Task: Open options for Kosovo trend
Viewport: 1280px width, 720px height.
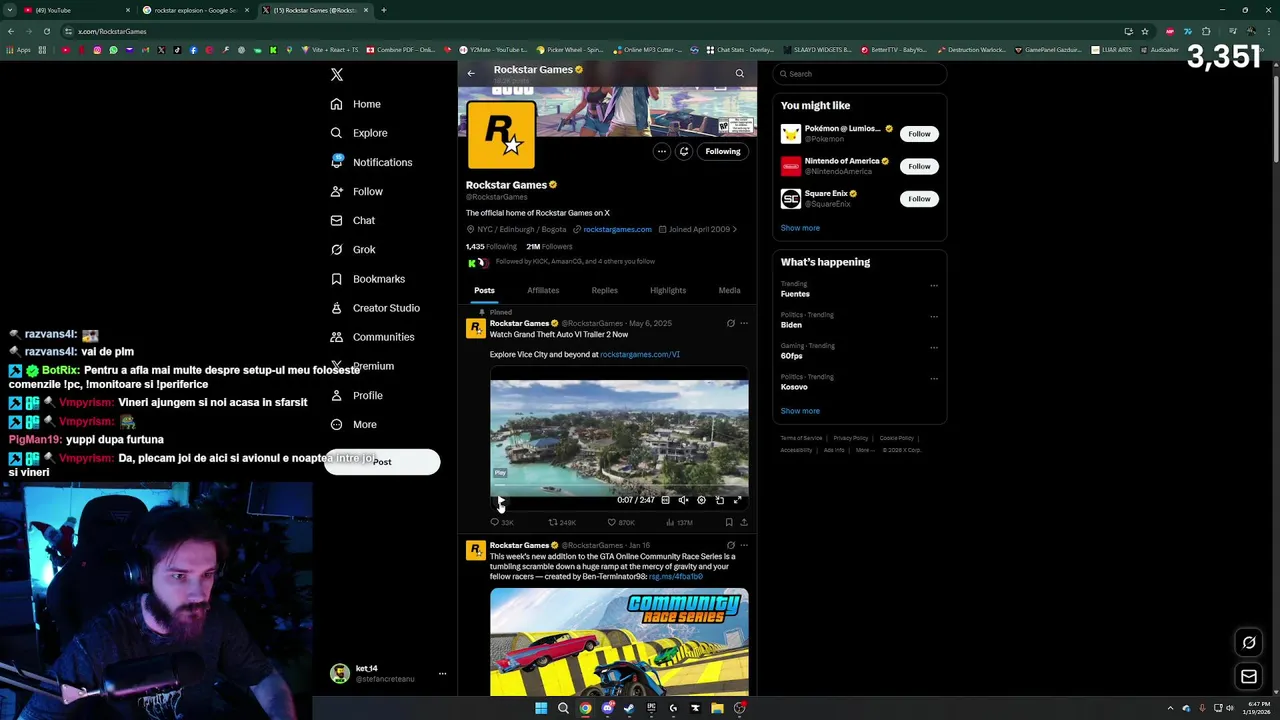Action: pyautogui.click(x=934, y=378)
